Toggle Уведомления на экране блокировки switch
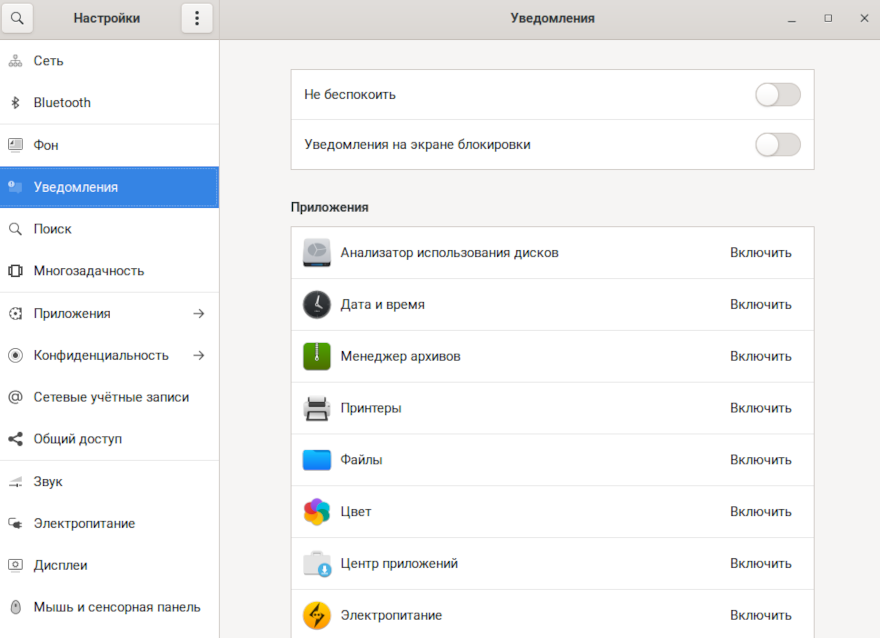This screenshot has width=880, height=638. (777, 145)
